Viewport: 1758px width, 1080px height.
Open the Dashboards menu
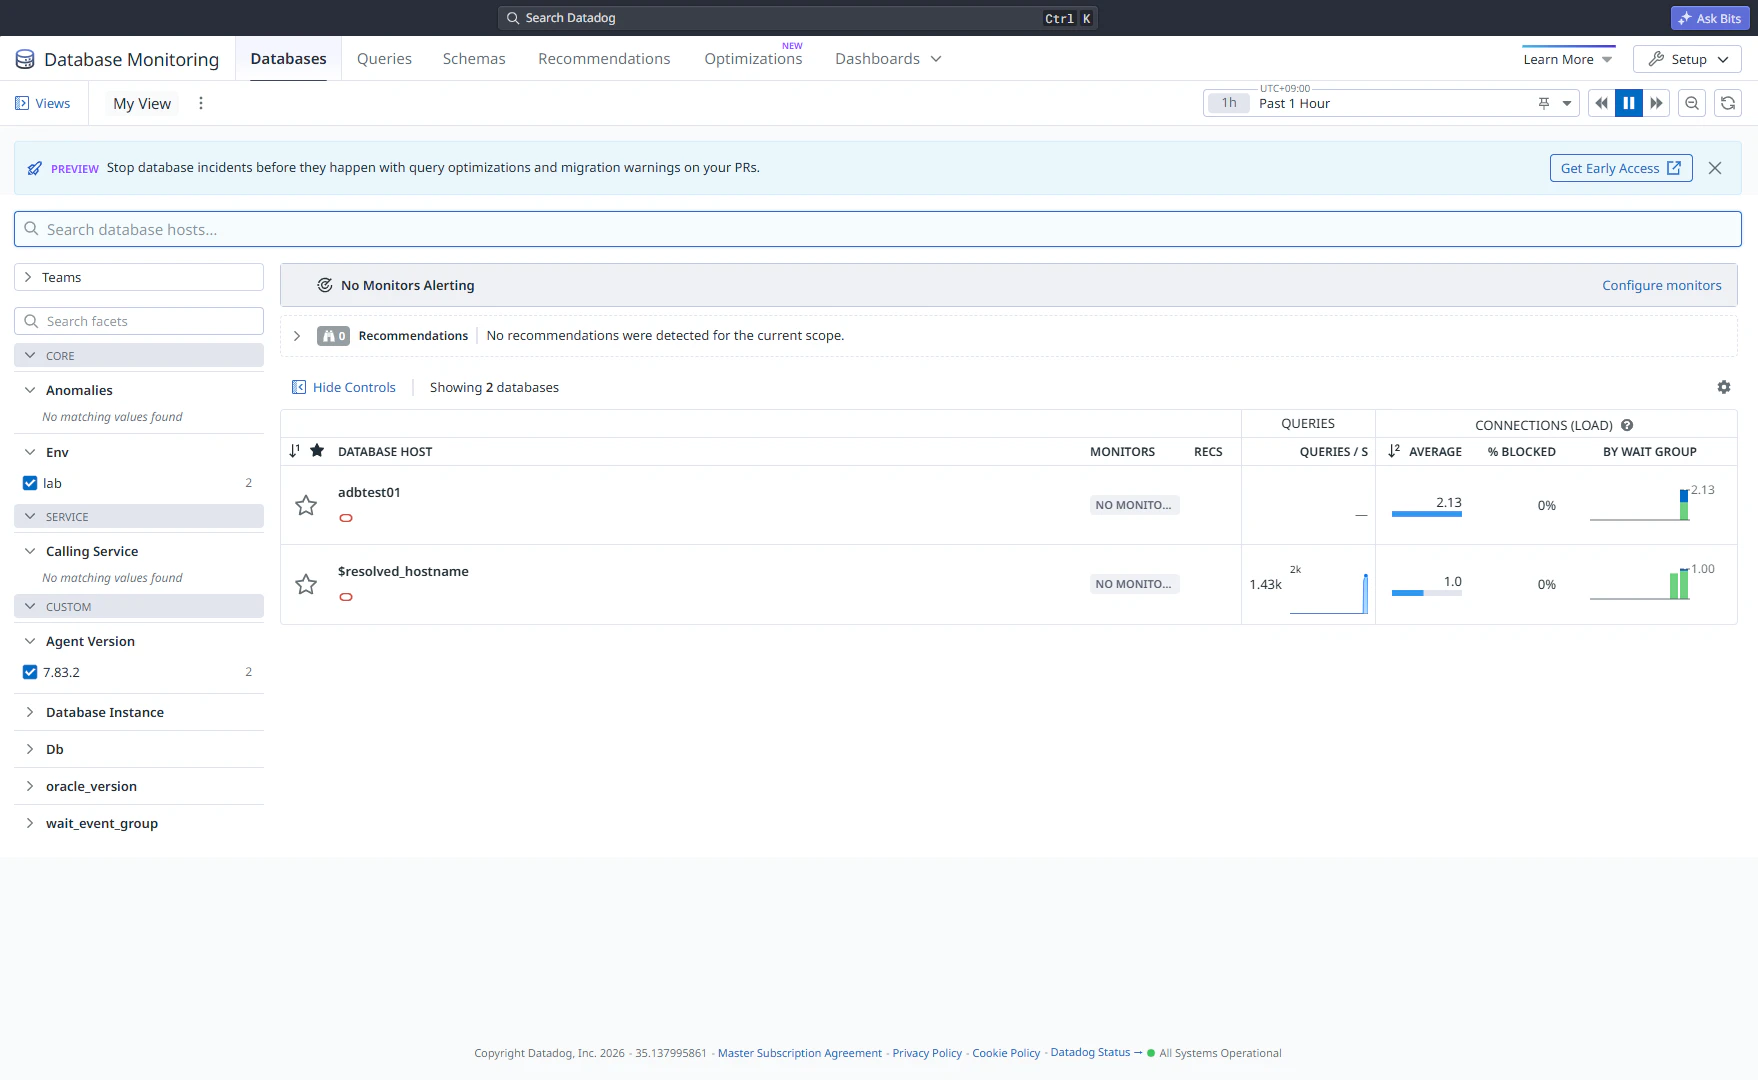coord(888,59)
